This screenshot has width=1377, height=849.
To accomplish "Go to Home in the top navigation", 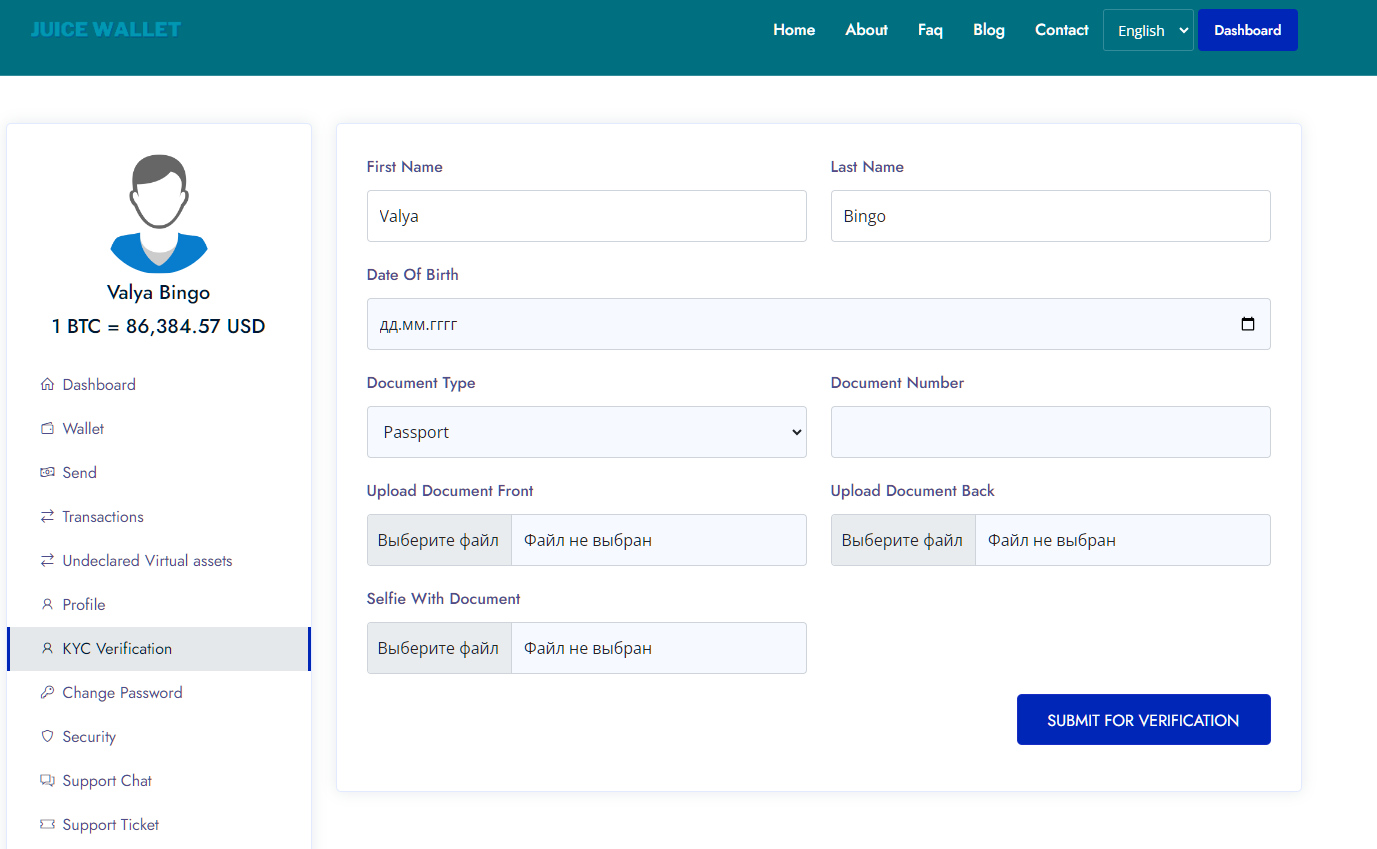I will 794,30.
